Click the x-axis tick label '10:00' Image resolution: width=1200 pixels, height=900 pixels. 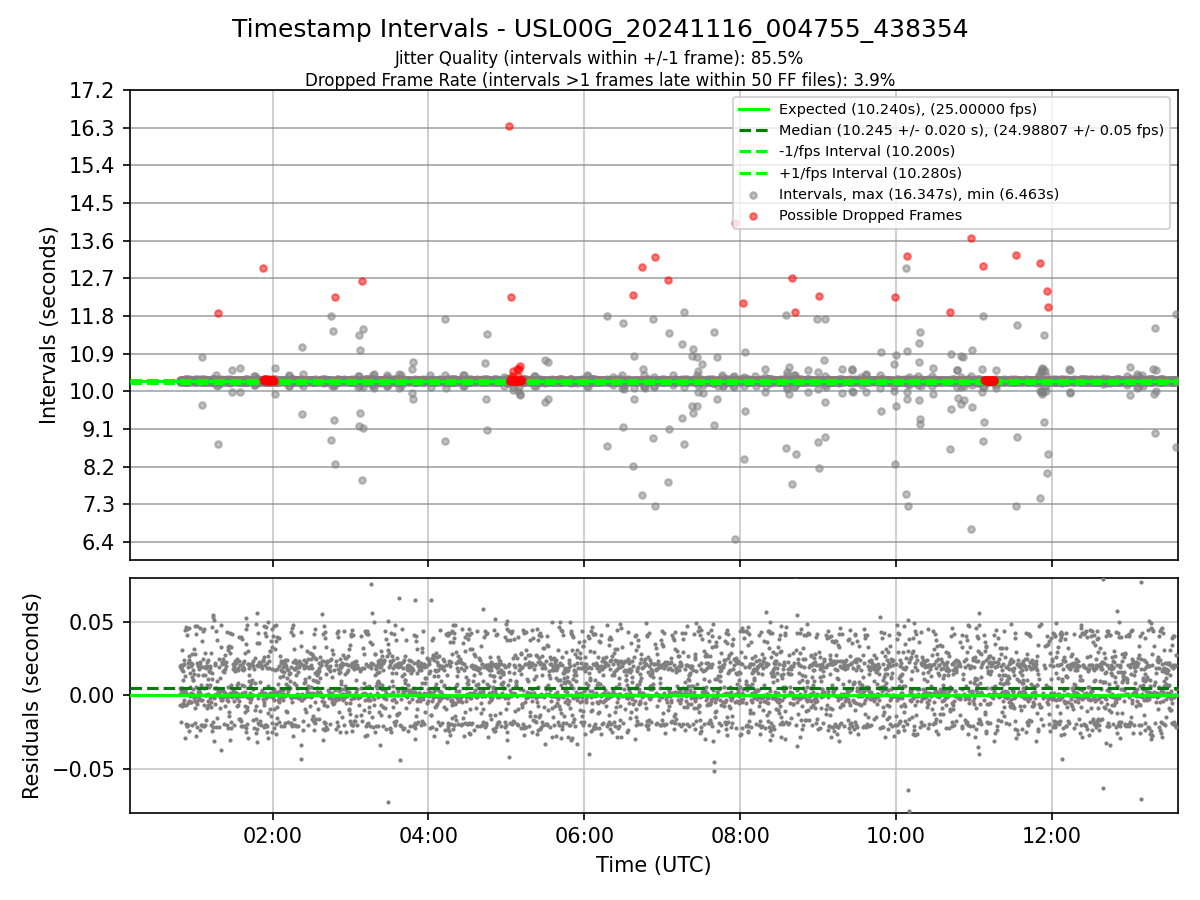click(895, 833)
